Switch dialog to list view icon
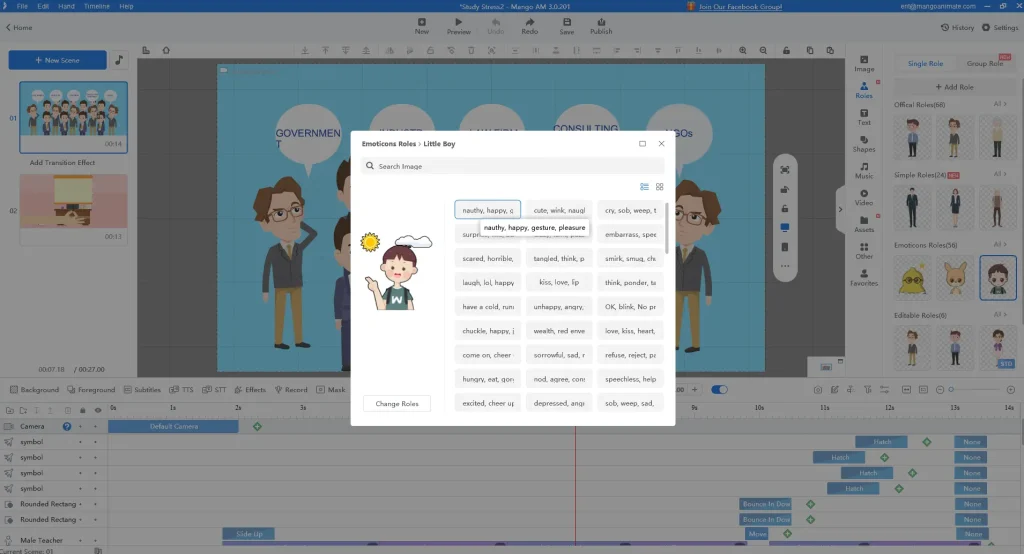The image size is (1024, 554). point(645,187)
